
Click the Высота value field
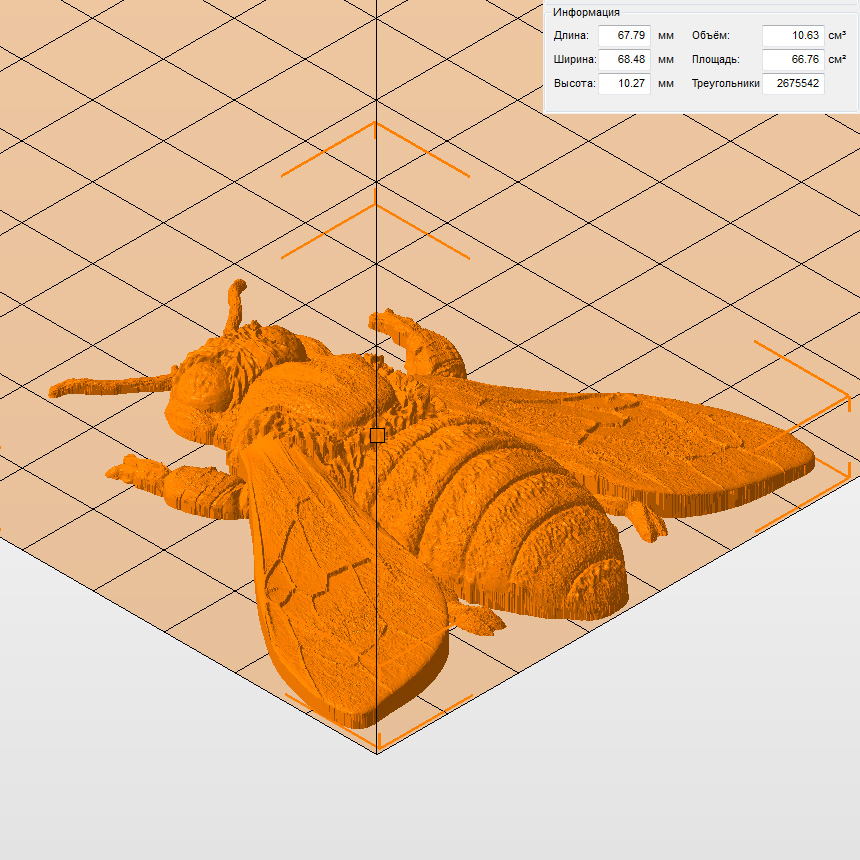[x=624, y=84]
